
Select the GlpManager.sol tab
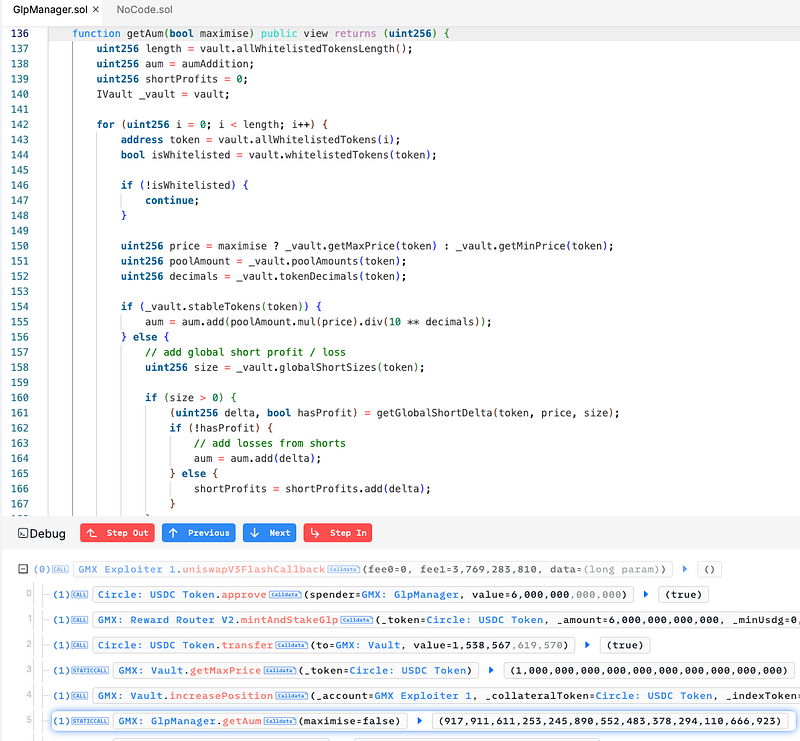pos(43,10)
